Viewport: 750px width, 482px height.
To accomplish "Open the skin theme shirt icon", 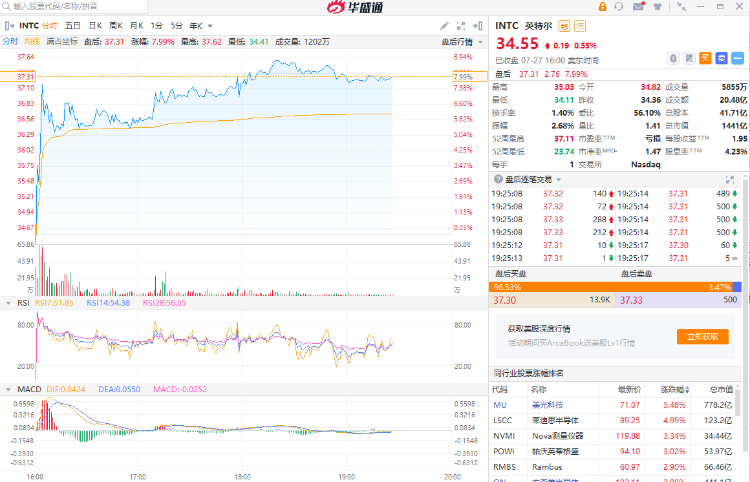I will click(658, 7).
